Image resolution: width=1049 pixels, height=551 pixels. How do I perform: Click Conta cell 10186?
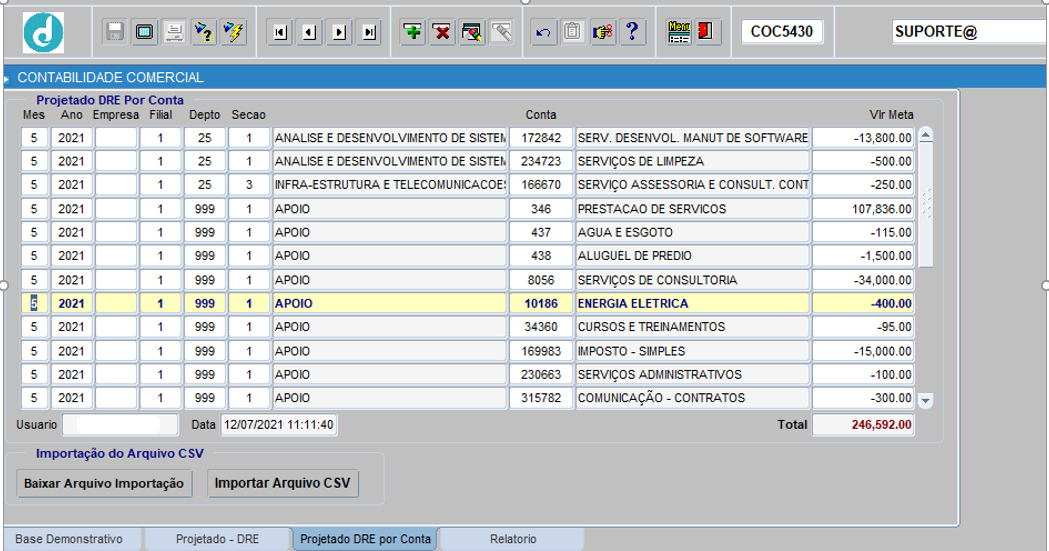(x=541, y=304)
